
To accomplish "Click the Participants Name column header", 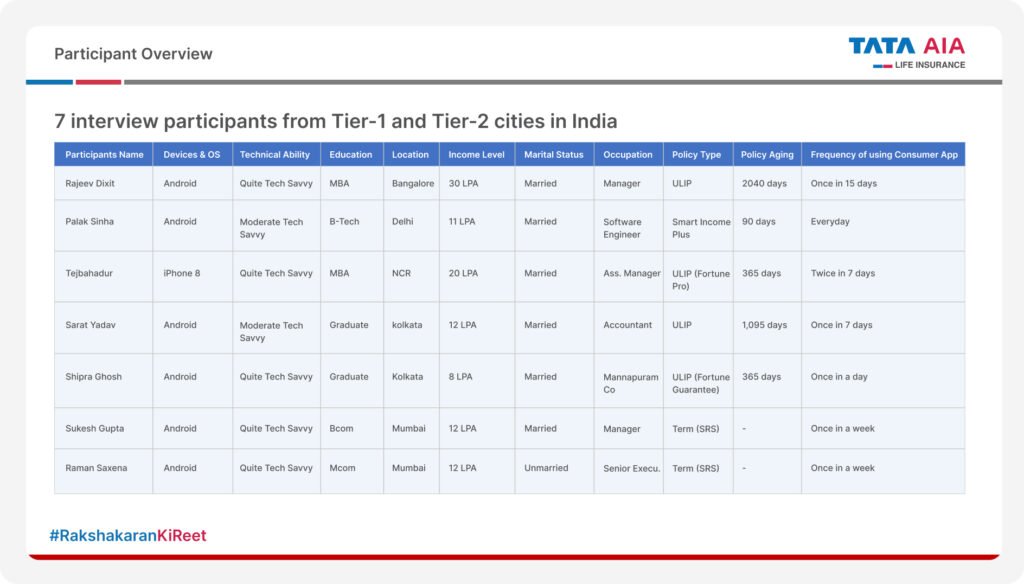I will click(104, 154).
